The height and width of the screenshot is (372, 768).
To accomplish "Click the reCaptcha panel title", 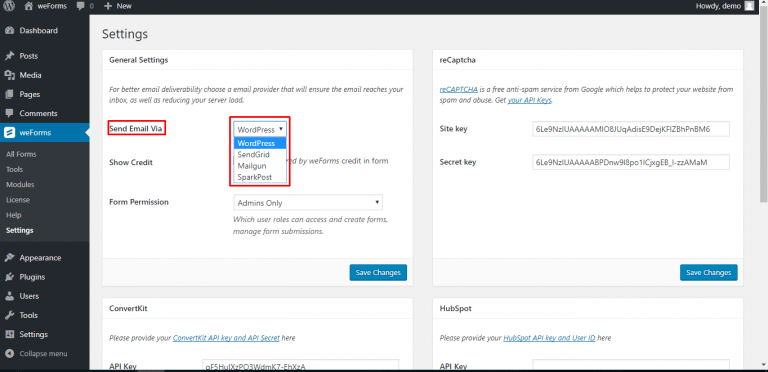I will click(x=458, y=60).
